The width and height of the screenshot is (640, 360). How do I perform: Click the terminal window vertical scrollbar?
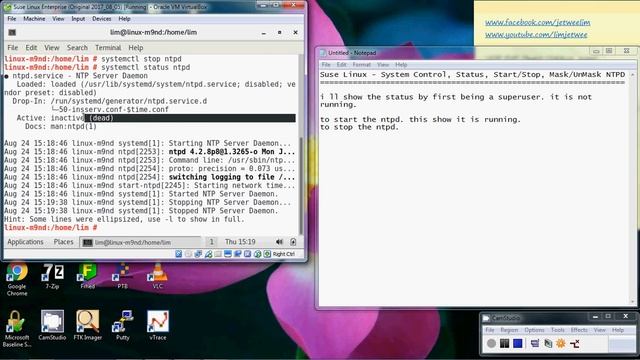point(302,144)
